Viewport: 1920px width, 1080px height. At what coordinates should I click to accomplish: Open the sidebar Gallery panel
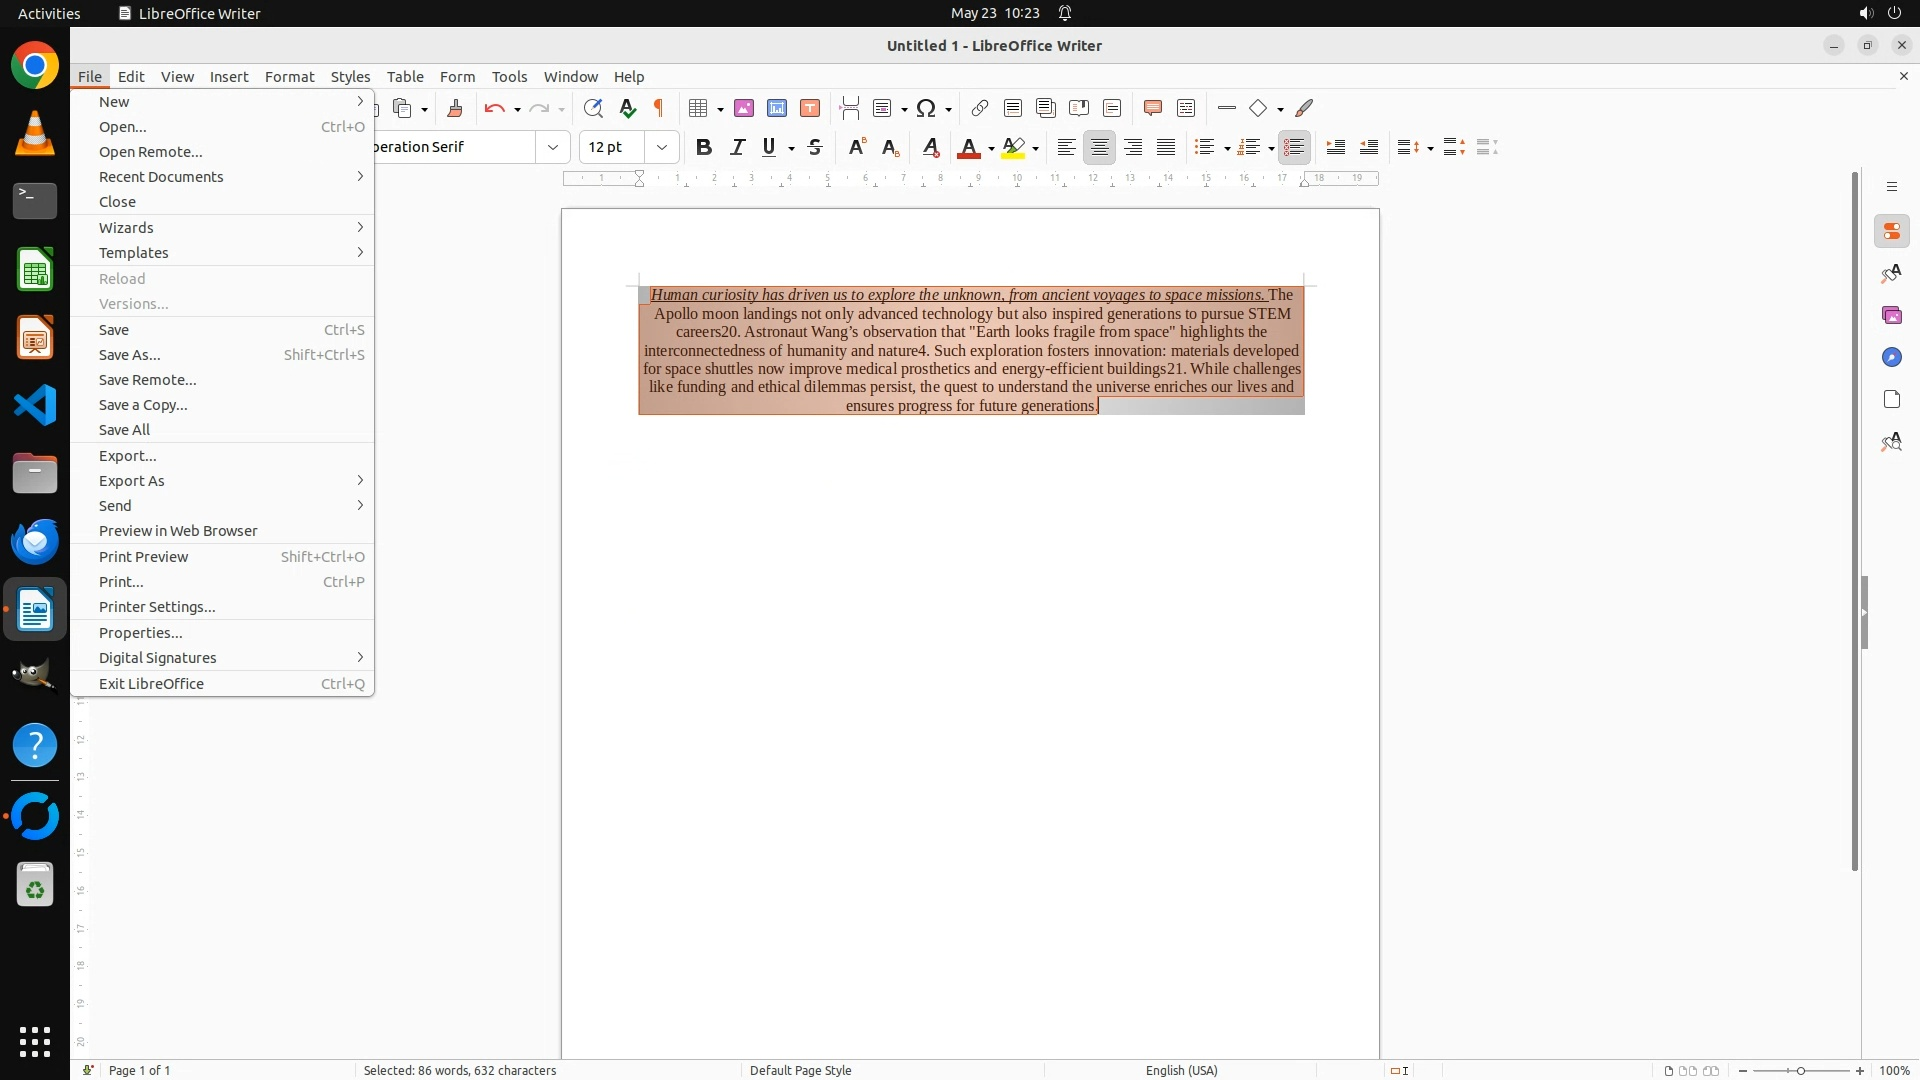[x=1891, y=315]
